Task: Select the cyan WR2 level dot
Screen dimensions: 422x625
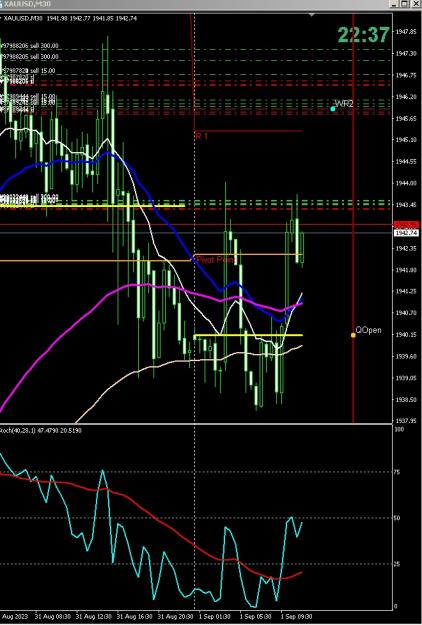Action: pyautogui.click(x=333, y=108)
